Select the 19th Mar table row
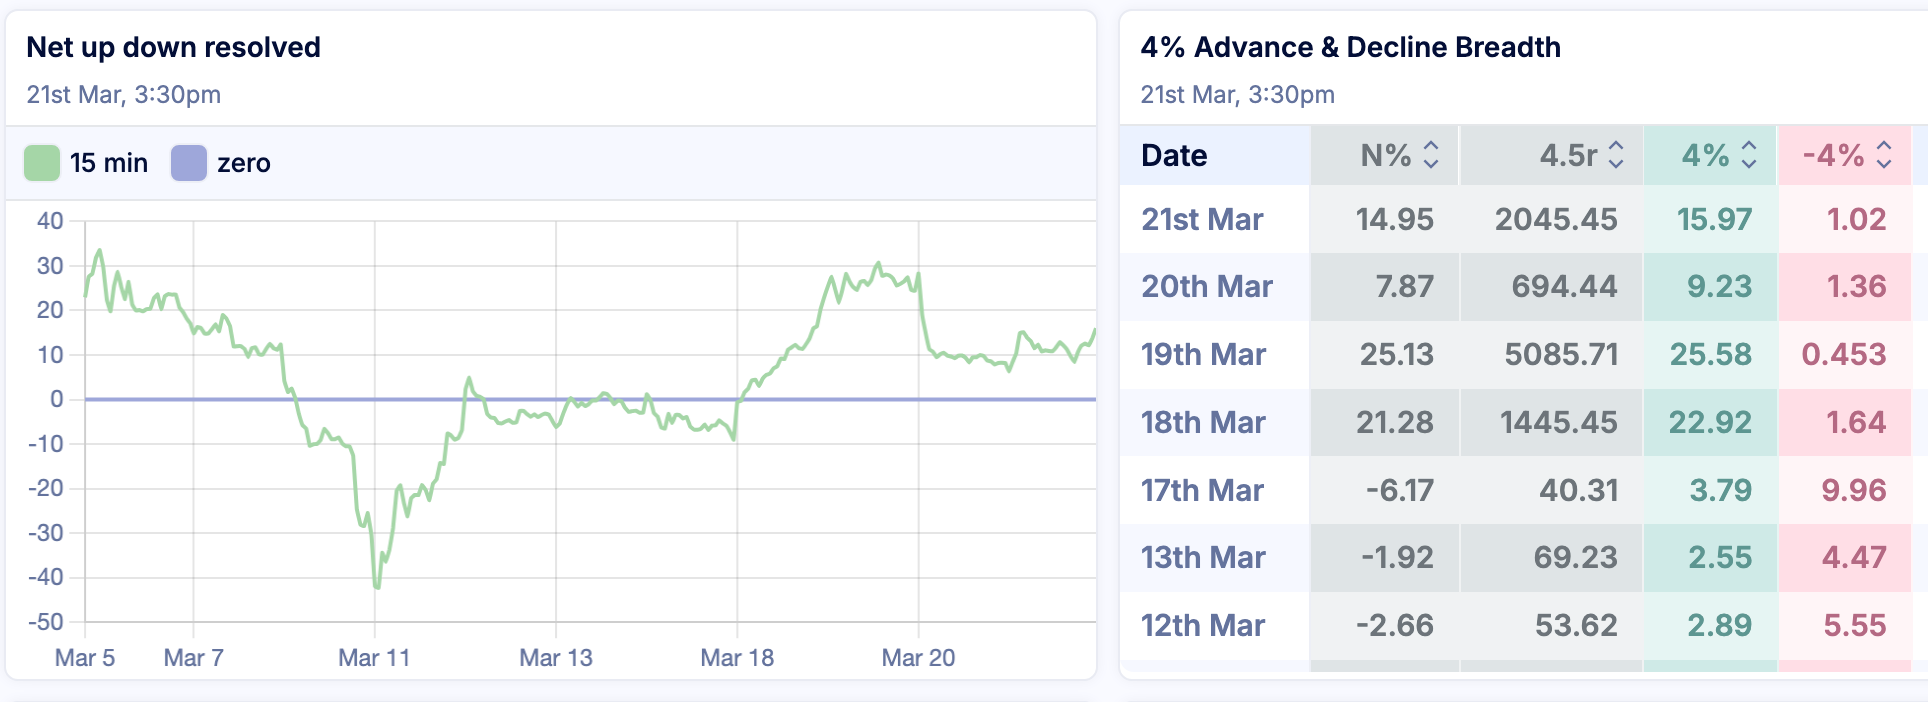This screenshot has height=702, width=1928. [1203, 355]
